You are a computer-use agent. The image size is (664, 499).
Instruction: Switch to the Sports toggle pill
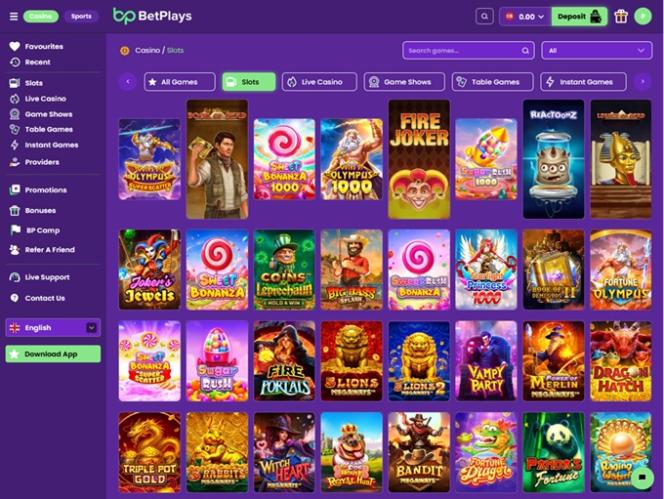click(x=81, y=16)
